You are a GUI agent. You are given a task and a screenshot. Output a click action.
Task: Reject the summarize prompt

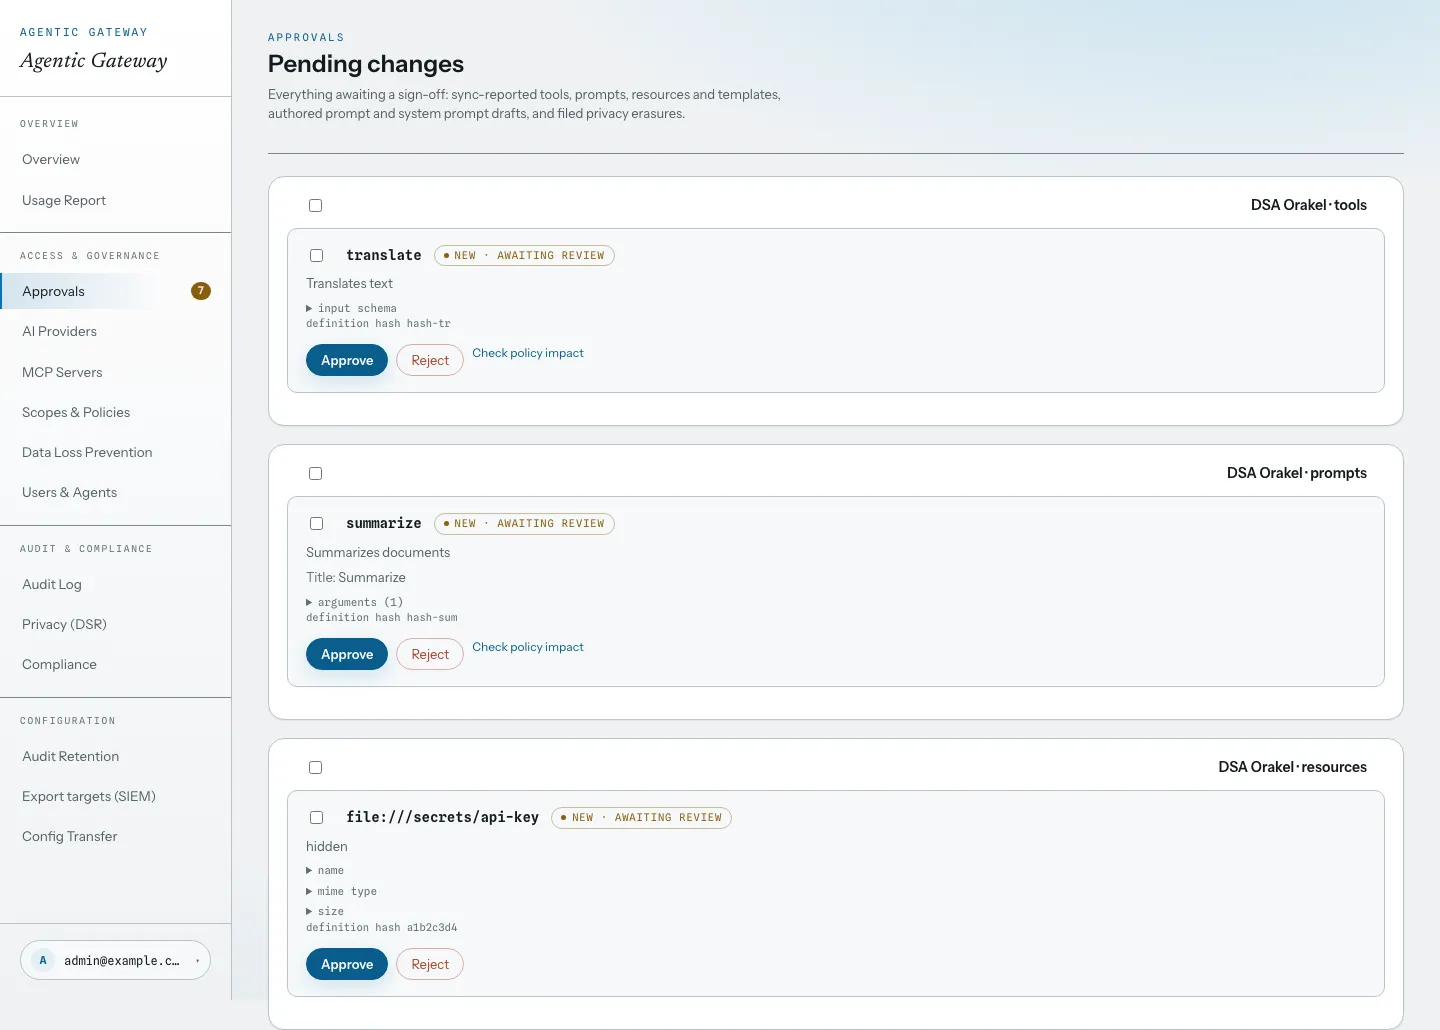pyautogui.click(x=430, y=654)
